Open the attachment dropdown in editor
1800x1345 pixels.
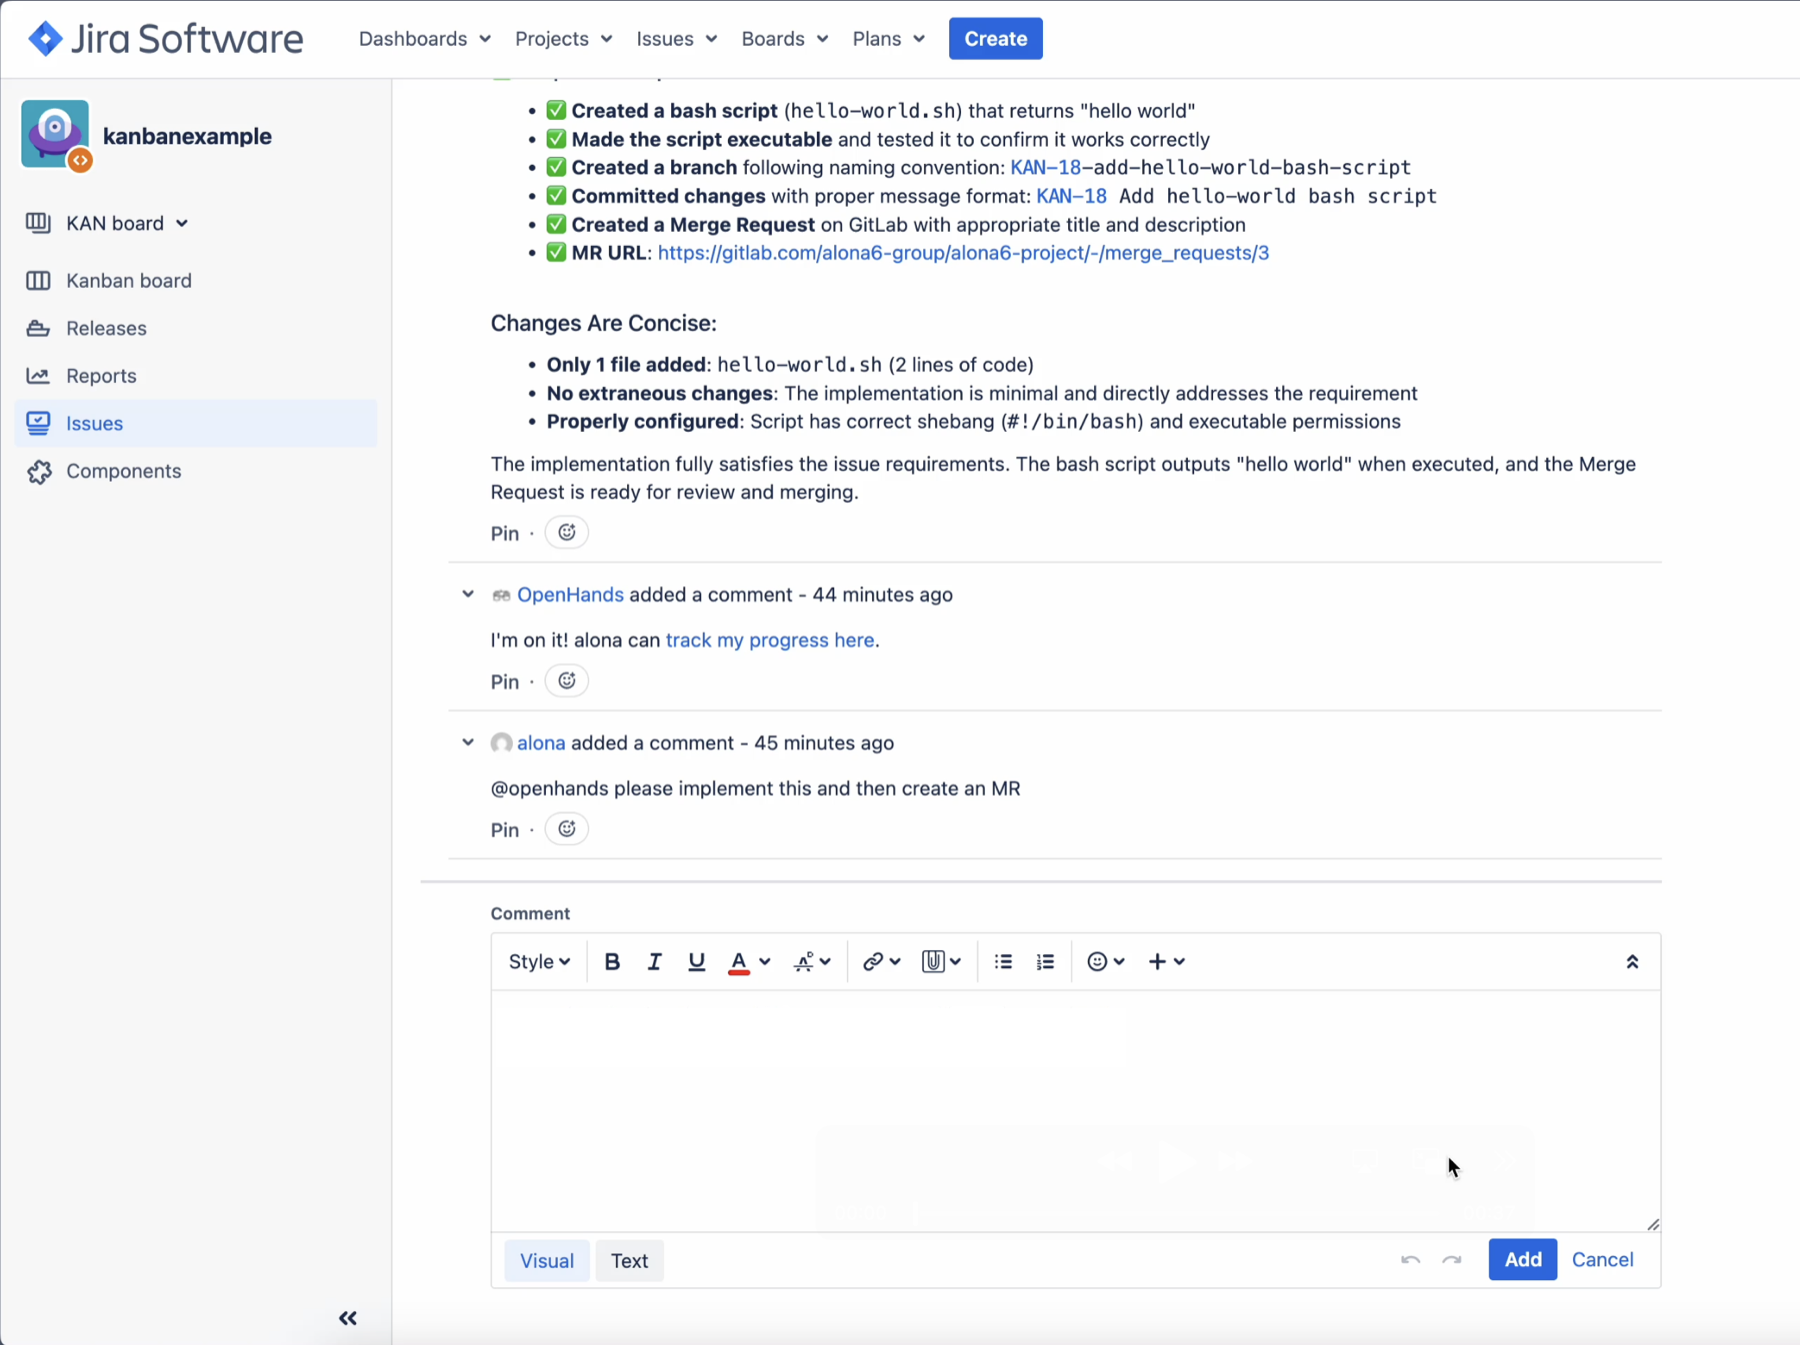941,961
